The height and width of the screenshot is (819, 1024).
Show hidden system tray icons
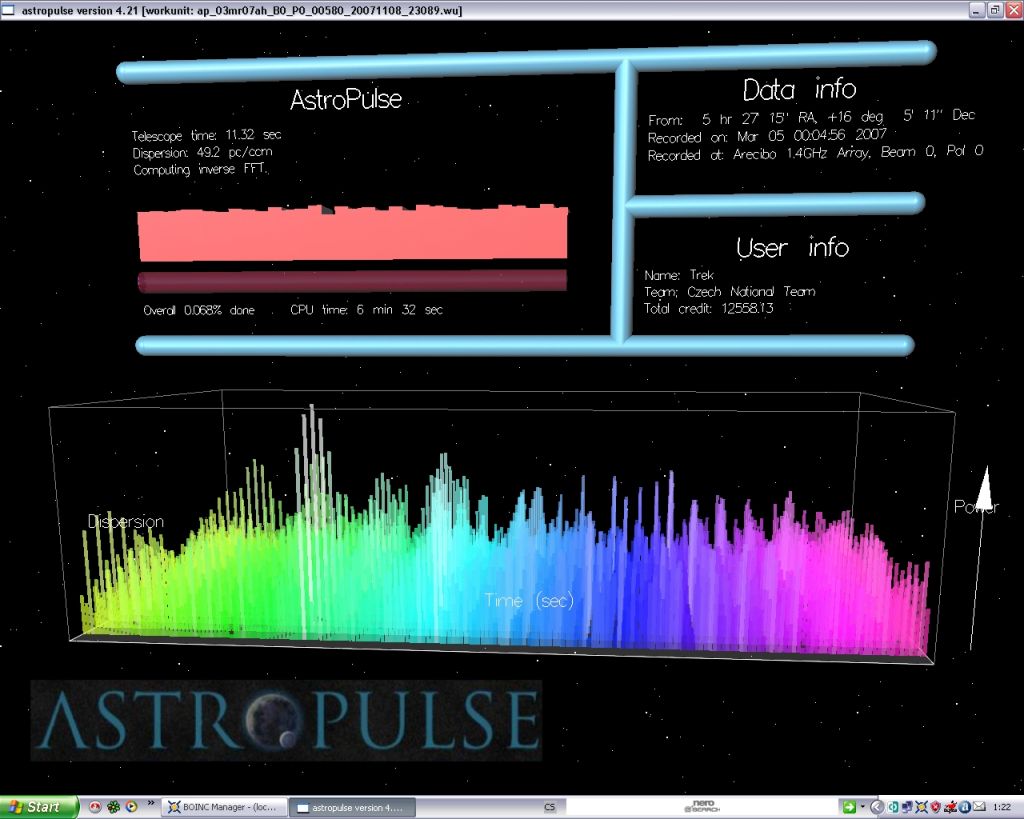pos(876,807)
